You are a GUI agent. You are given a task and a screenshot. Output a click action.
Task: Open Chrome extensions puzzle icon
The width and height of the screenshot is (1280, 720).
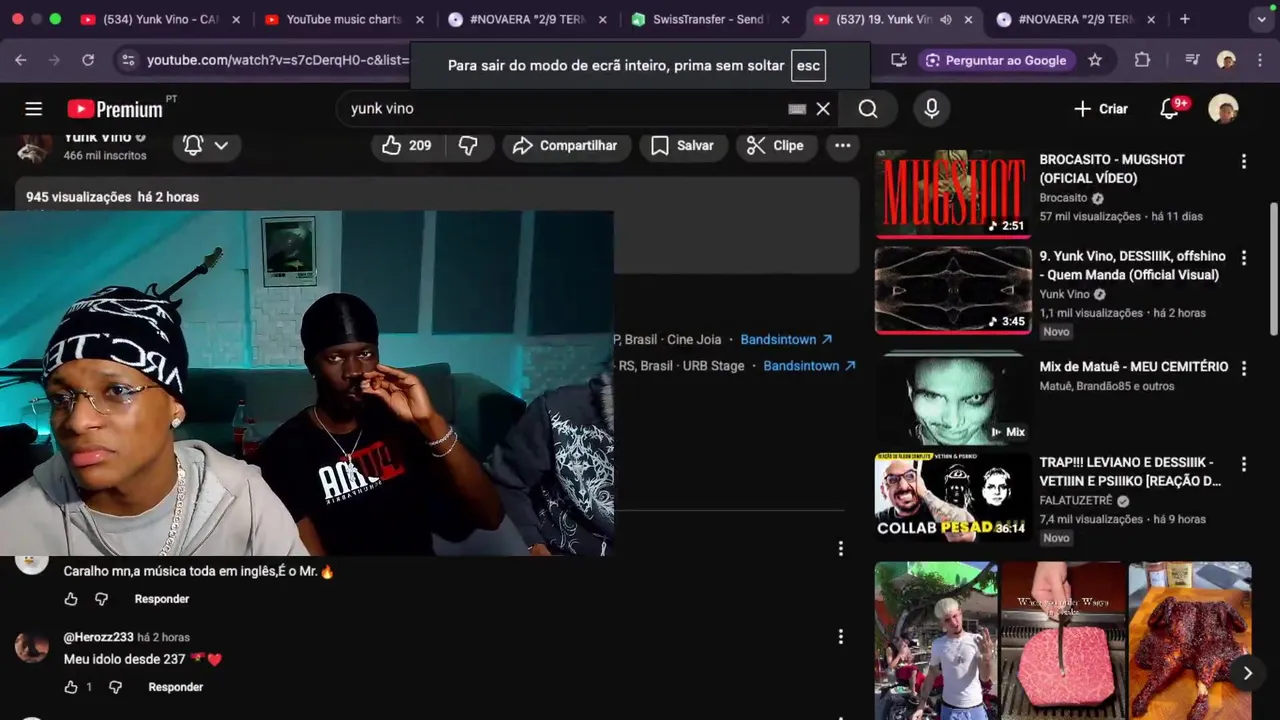(x=1142, y=60)
